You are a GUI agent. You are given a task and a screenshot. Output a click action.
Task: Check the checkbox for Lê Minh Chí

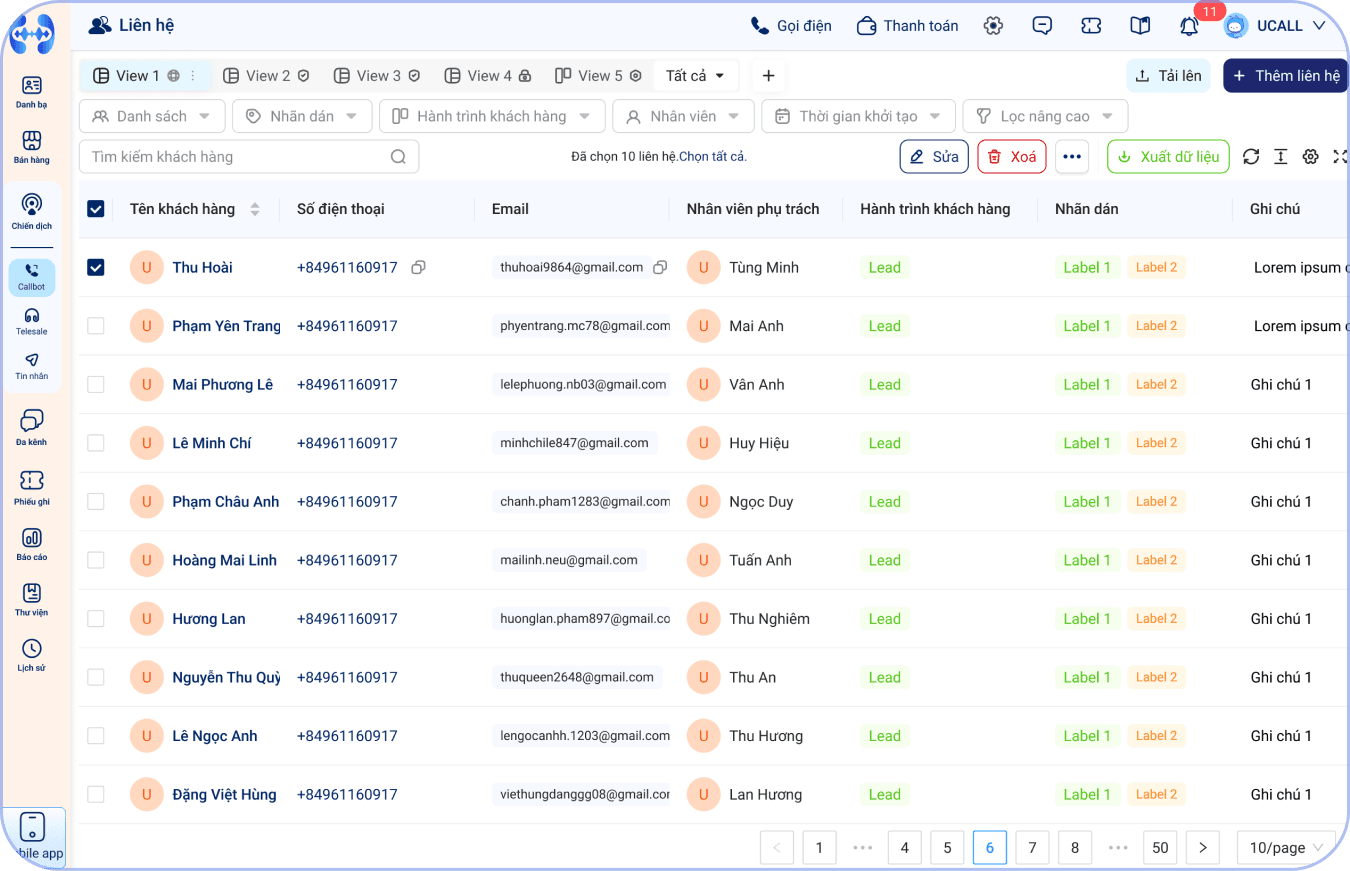tap(96, 443)
